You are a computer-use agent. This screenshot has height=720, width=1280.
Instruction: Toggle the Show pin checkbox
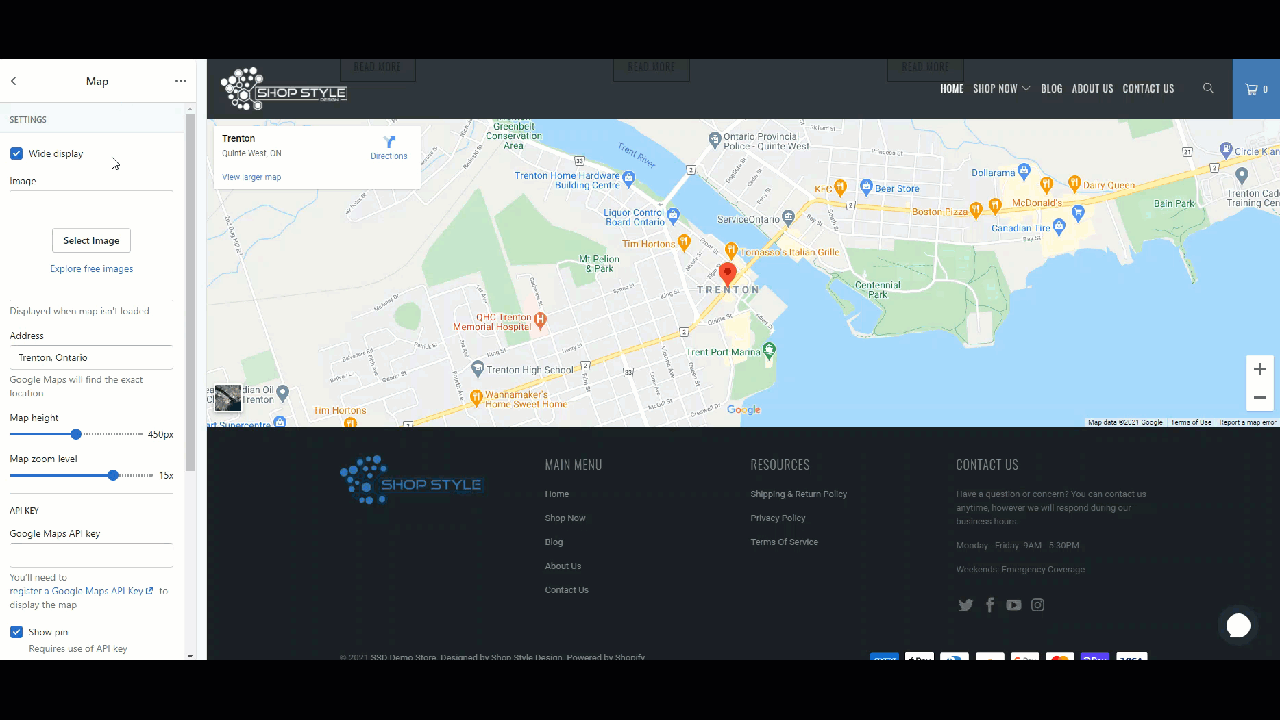(x=16, y=632)
